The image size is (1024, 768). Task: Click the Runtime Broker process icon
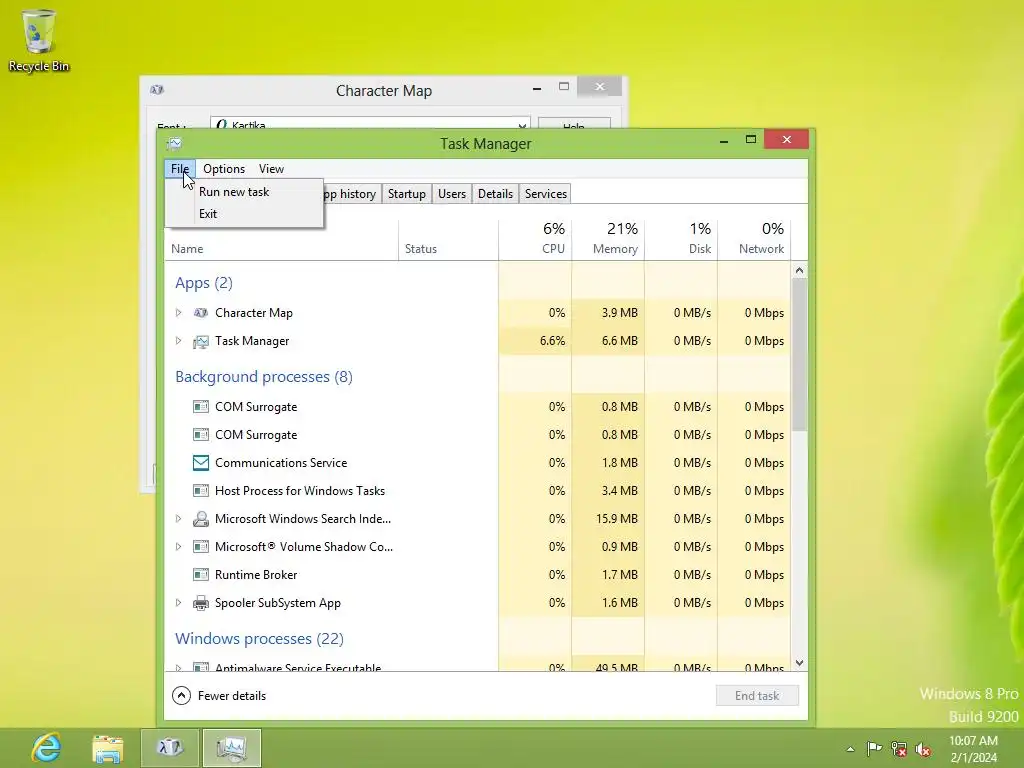pyautogui.click(x=200, y=575)
